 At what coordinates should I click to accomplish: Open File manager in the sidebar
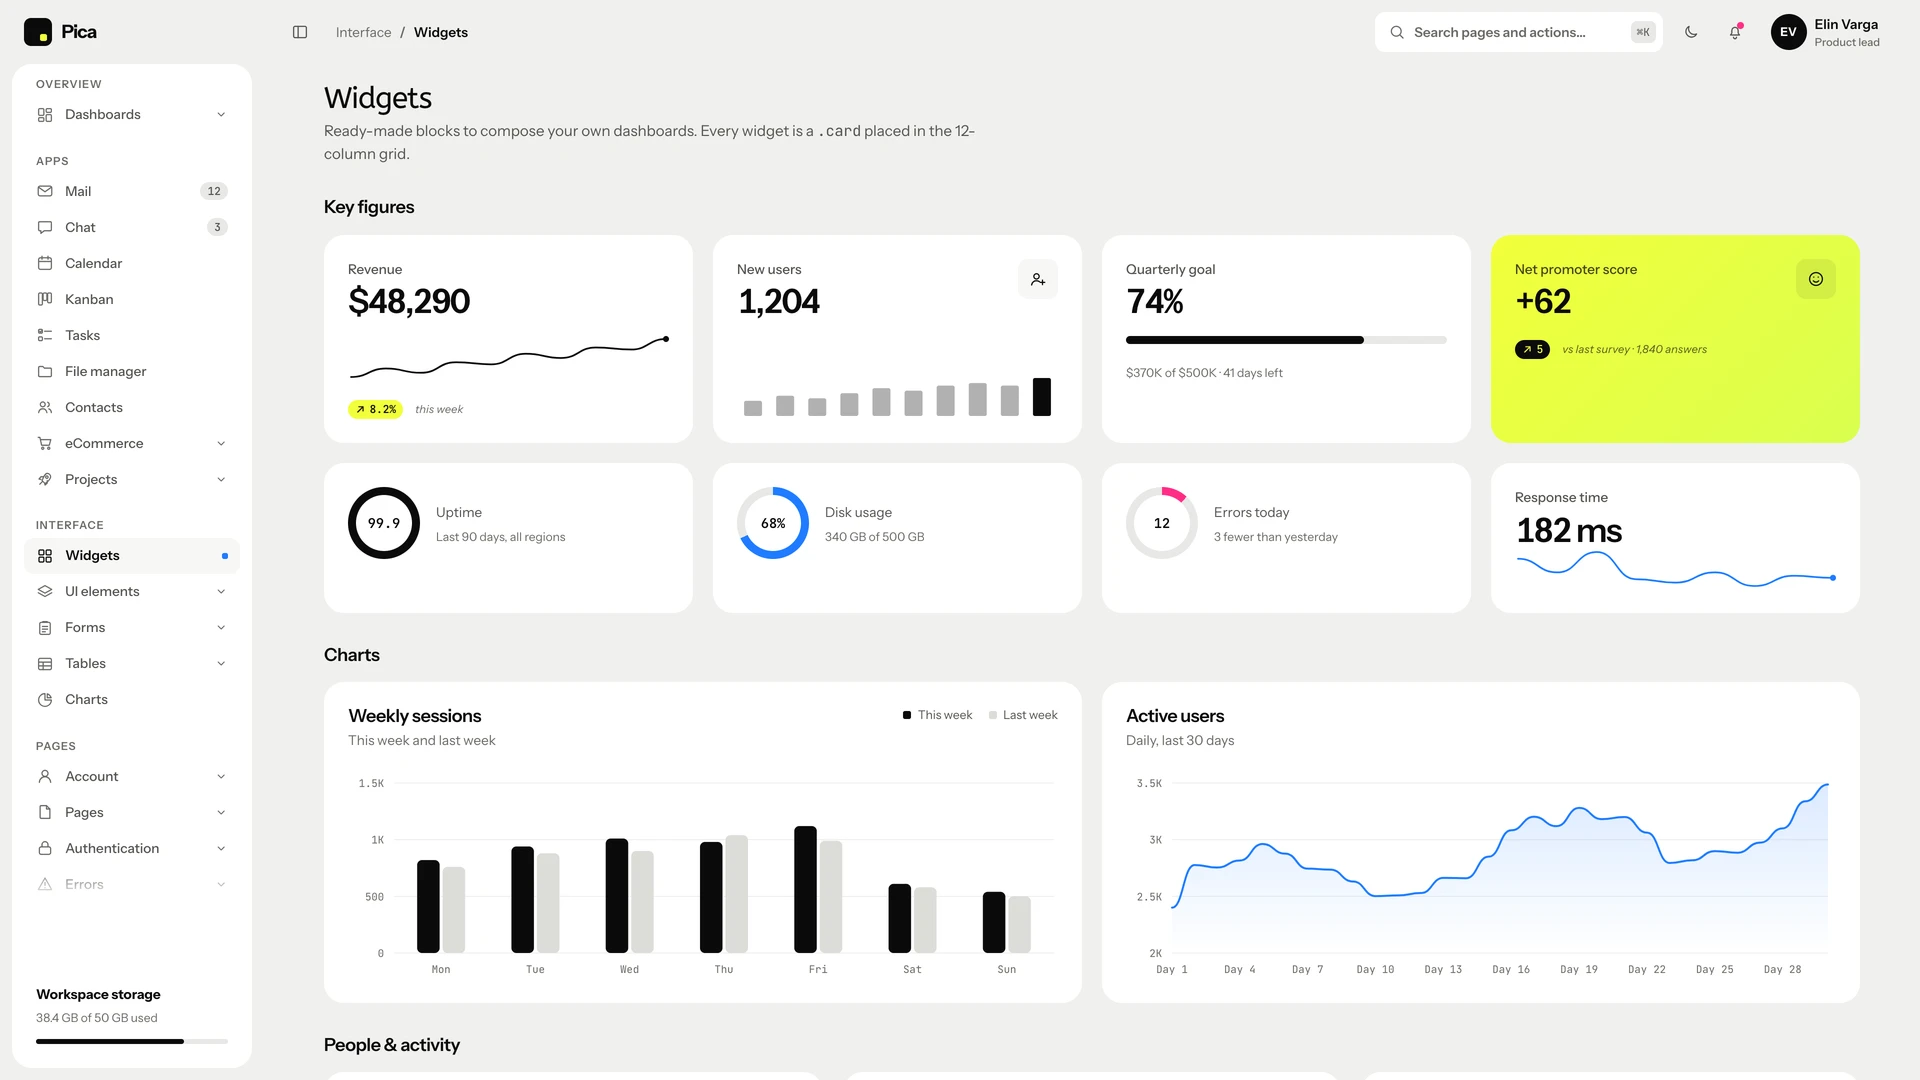pyautogui.click(x=132, y=371)
